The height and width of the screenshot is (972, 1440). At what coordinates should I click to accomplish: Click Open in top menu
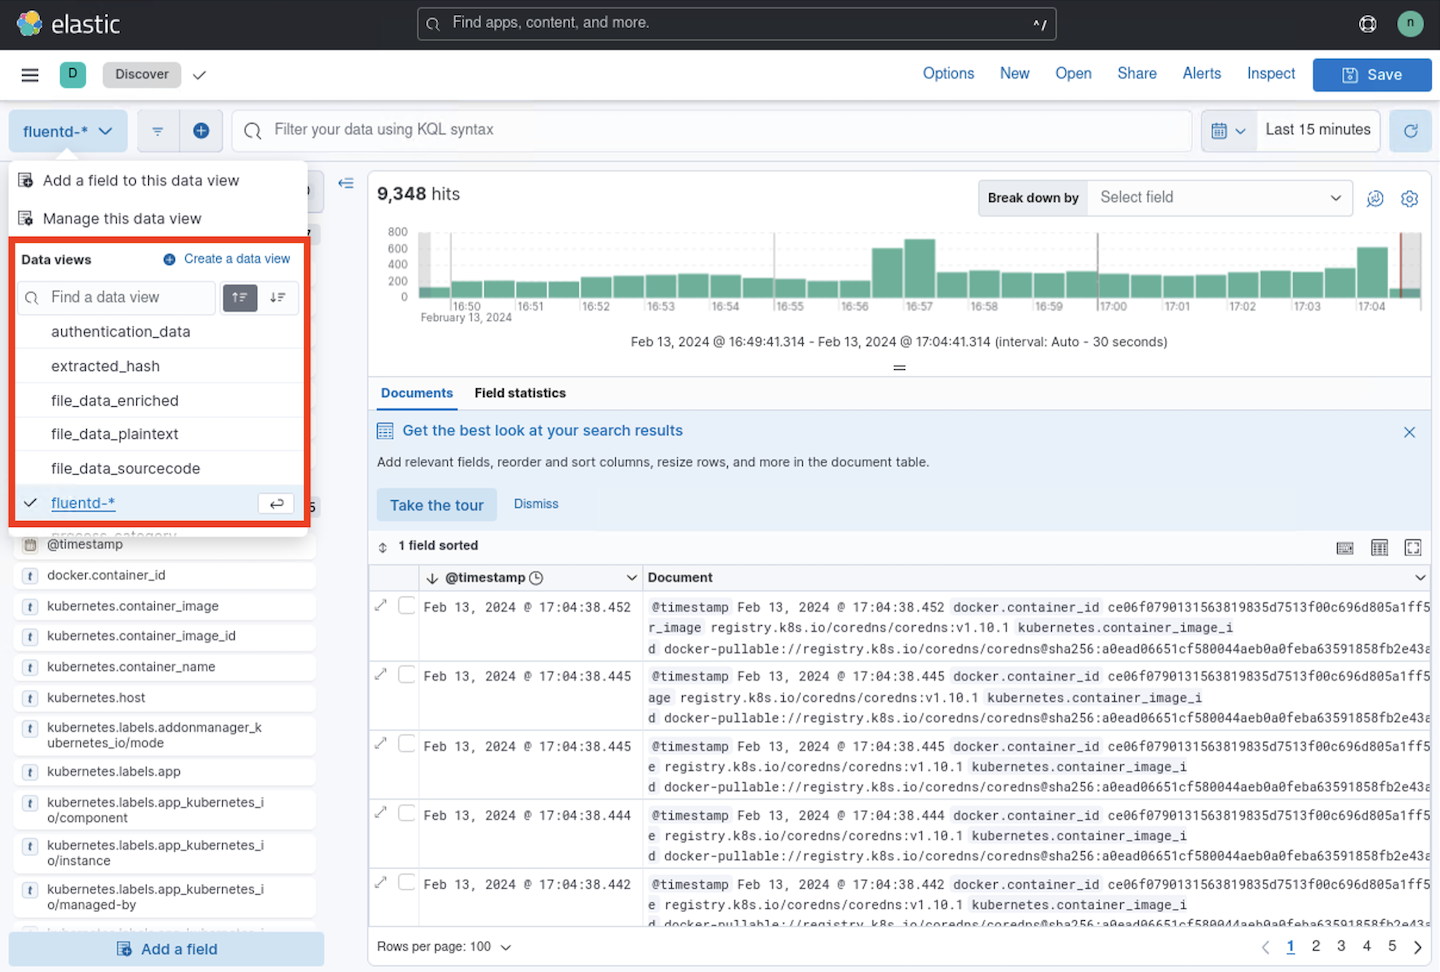1073,74
